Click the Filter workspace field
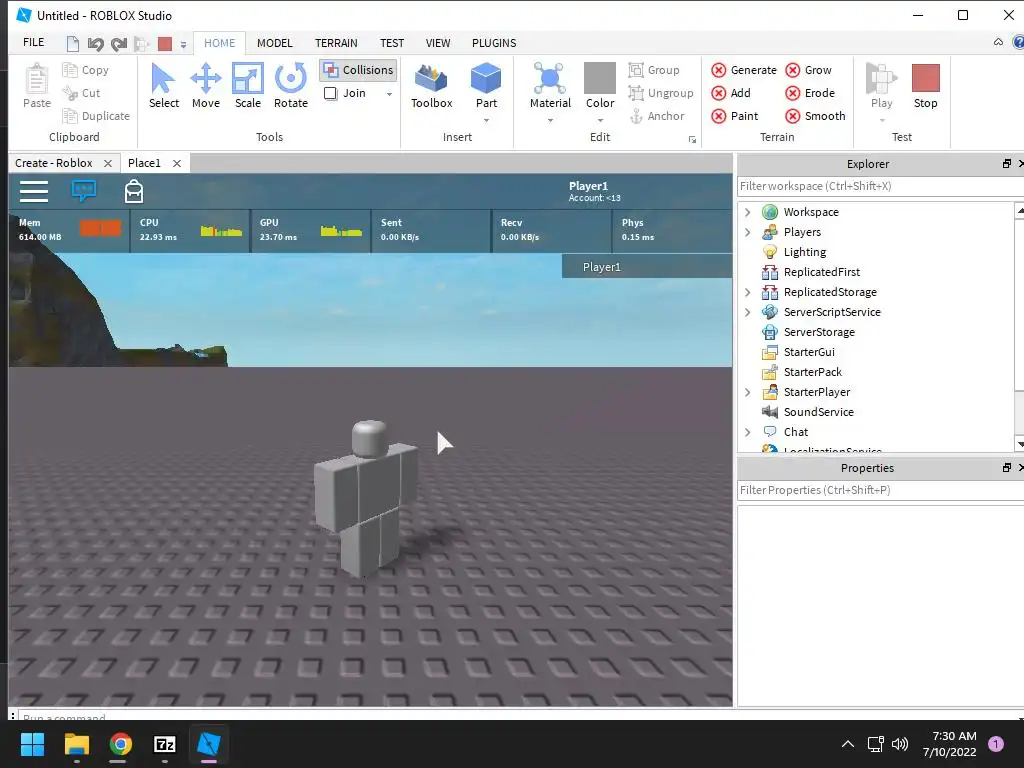This screenshot has height=768, width=1024. 880,186
